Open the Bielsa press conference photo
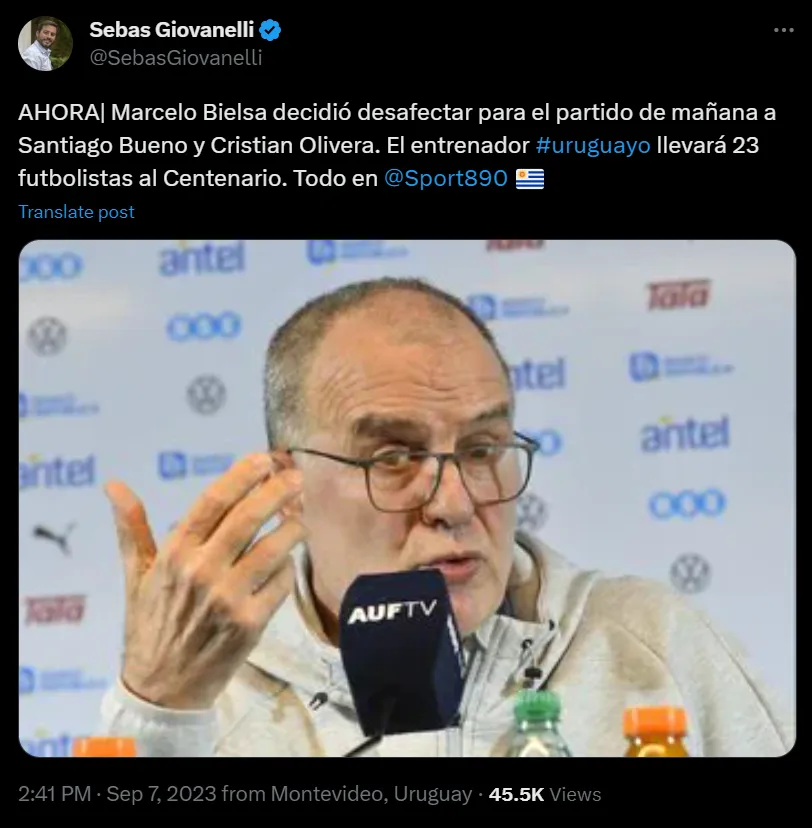Screen dimensions: 812x828 [x=407, y=498]
